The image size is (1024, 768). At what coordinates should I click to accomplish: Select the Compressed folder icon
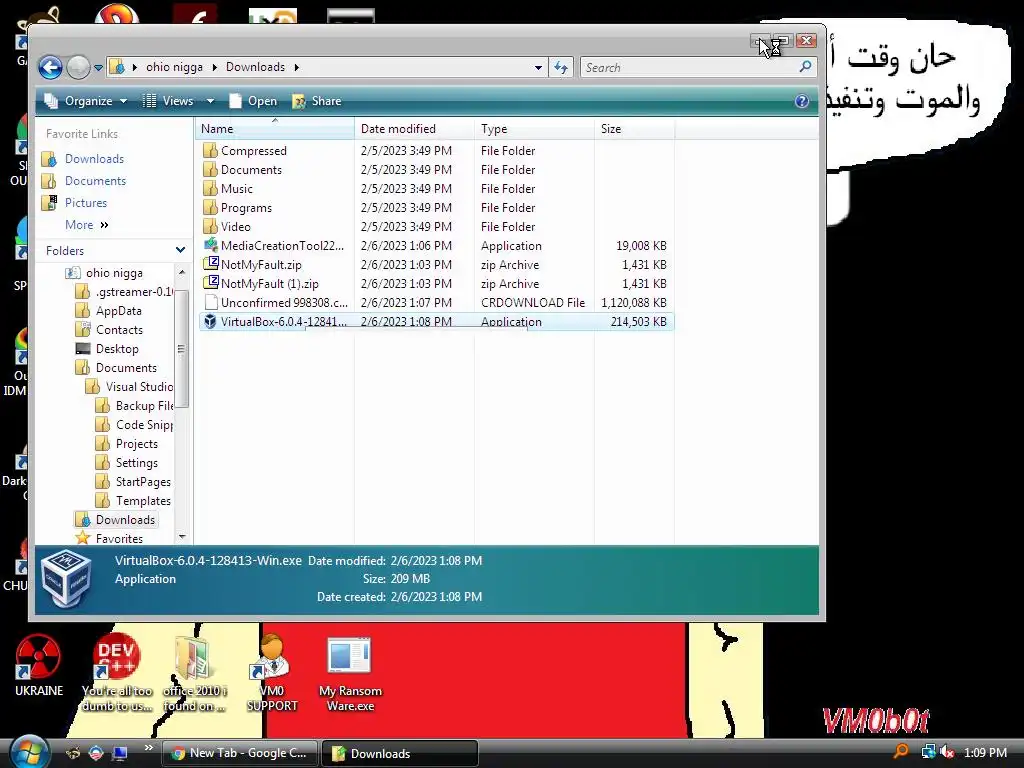click(210, 151)
